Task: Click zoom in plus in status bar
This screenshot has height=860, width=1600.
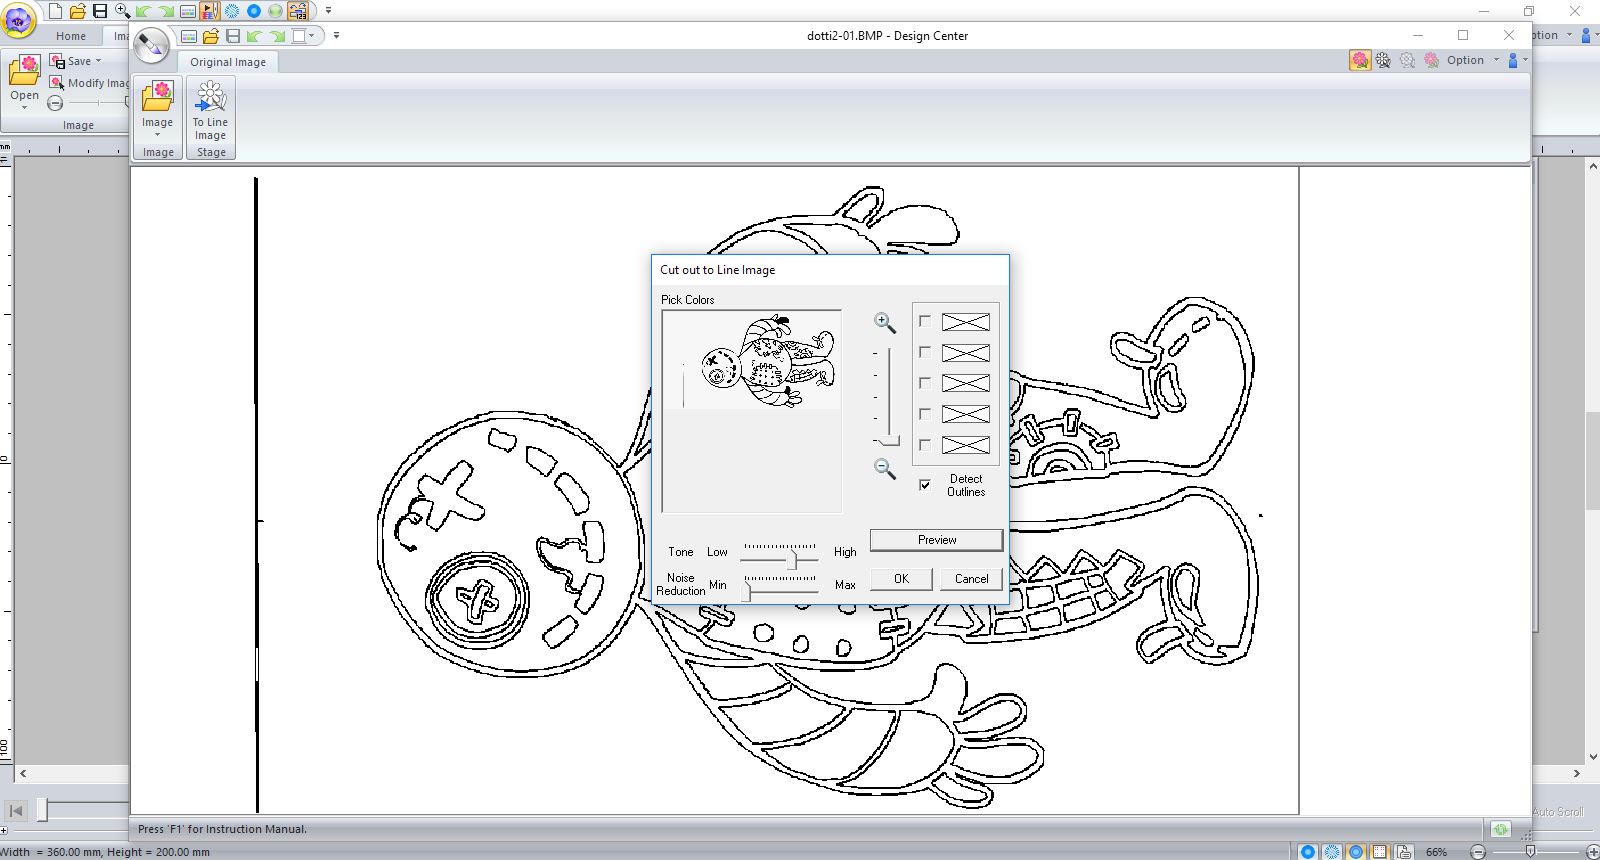Action: [1593, 852]
